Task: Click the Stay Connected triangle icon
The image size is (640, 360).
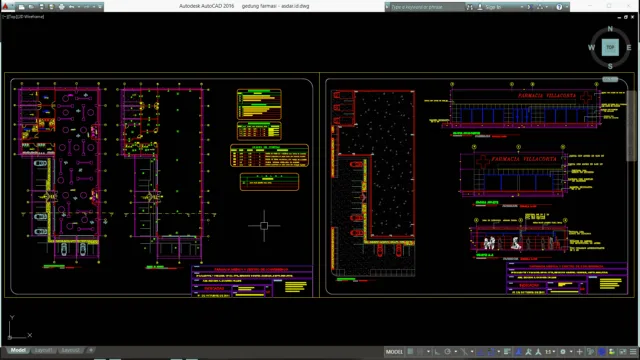Action: (540, 7)
